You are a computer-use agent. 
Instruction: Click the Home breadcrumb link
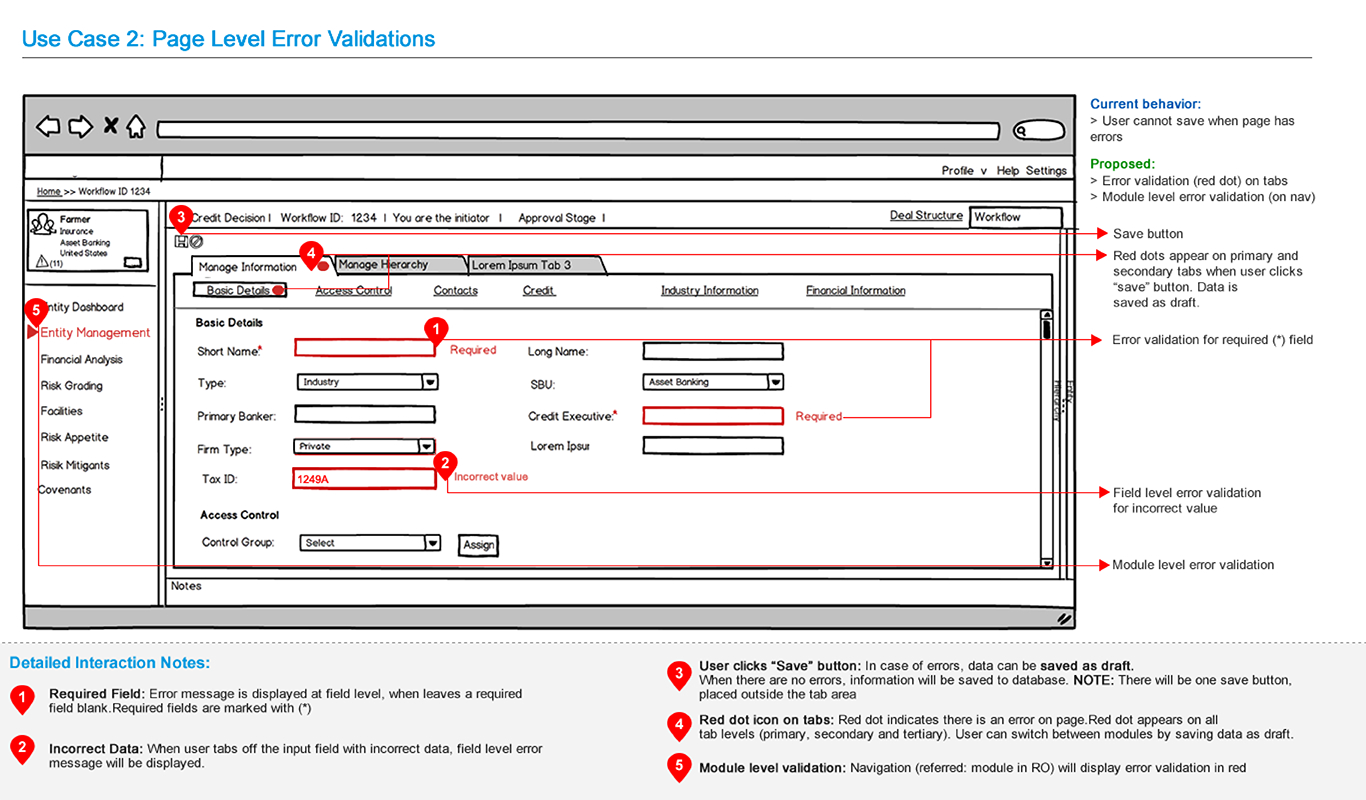[49, 191]
